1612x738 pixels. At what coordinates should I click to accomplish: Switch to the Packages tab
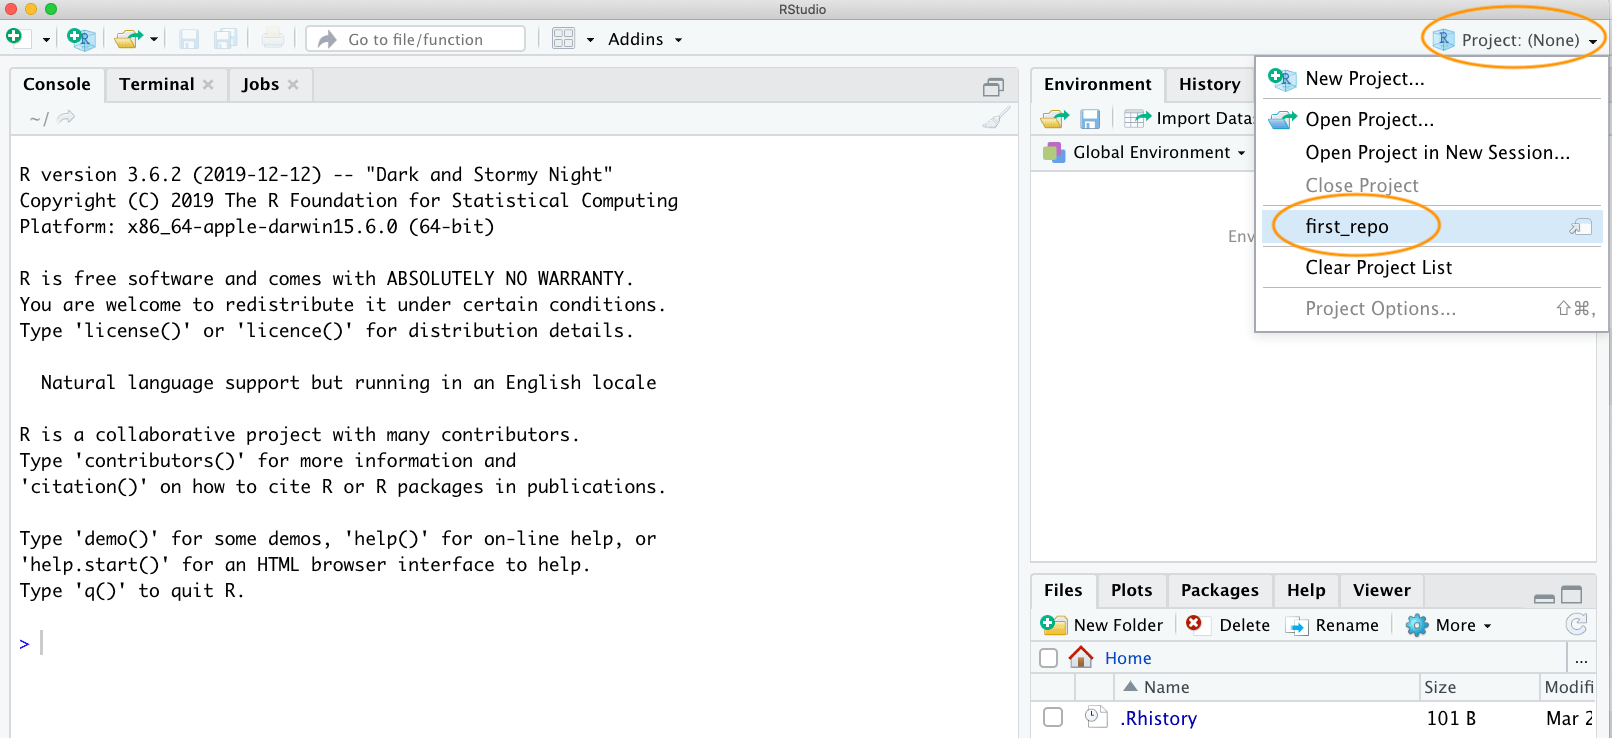pyautogui.click(x=1219, y=590)
